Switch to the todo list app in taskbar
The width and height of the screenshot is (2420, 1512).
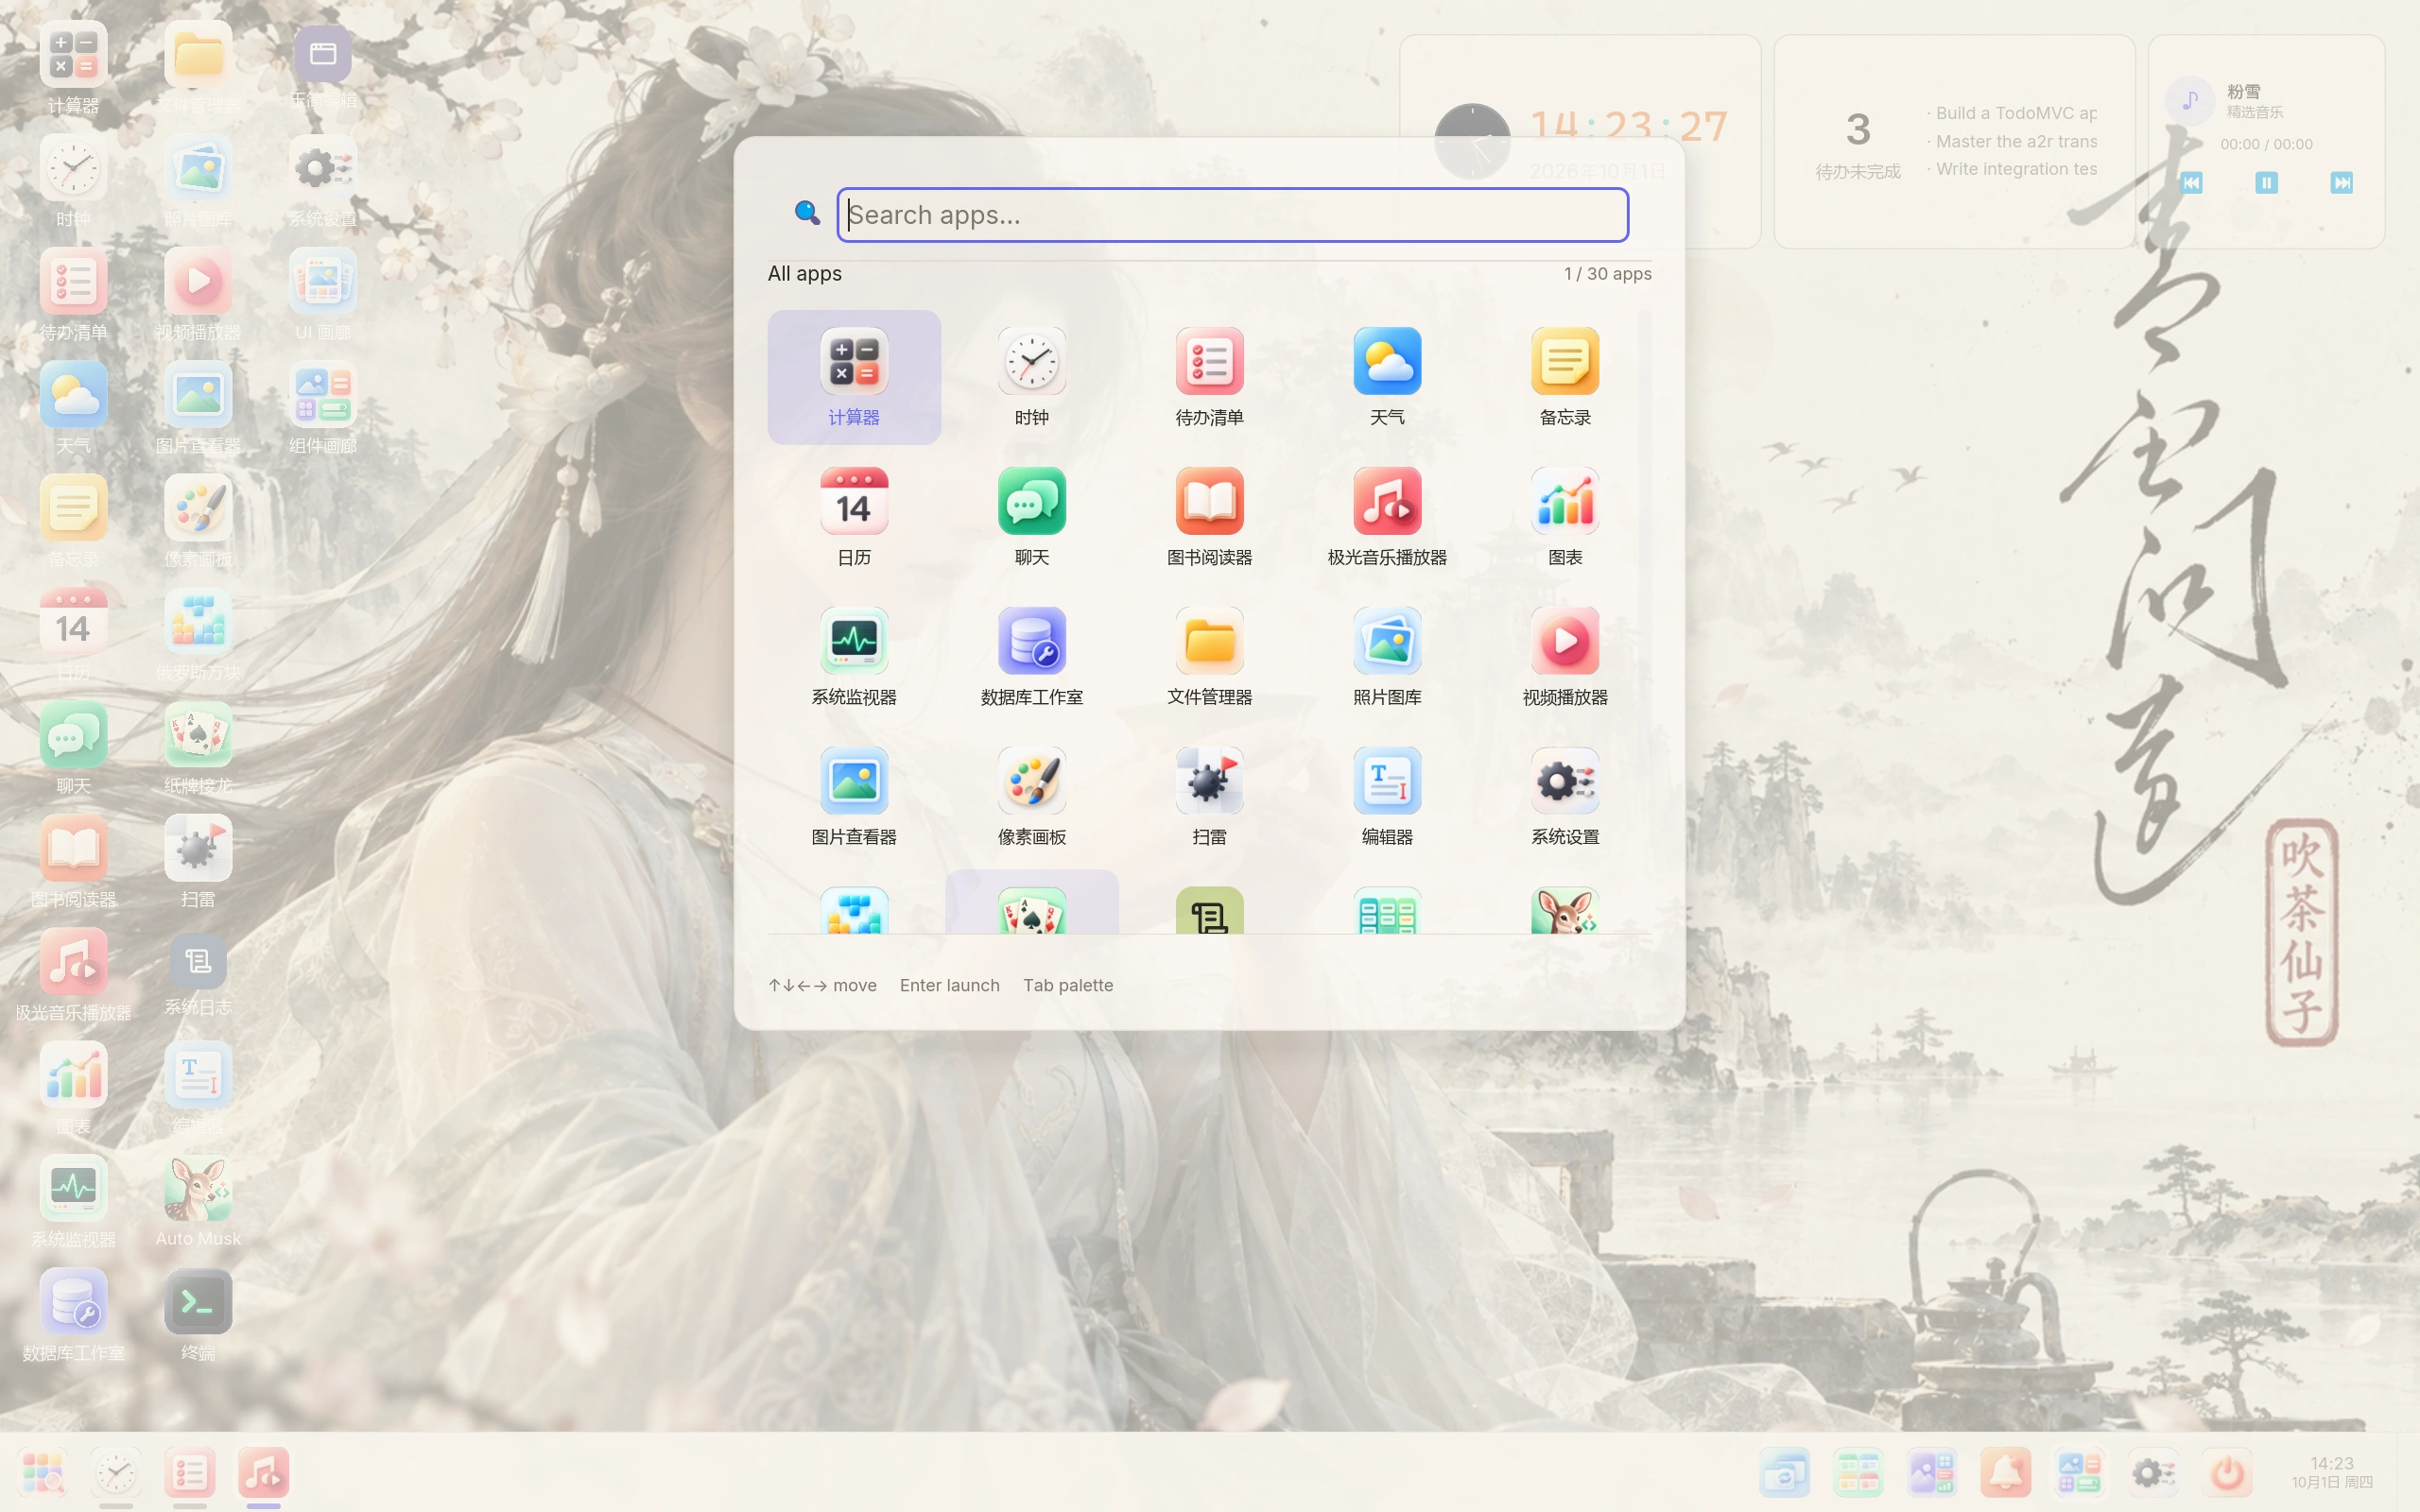[190, 1473]
